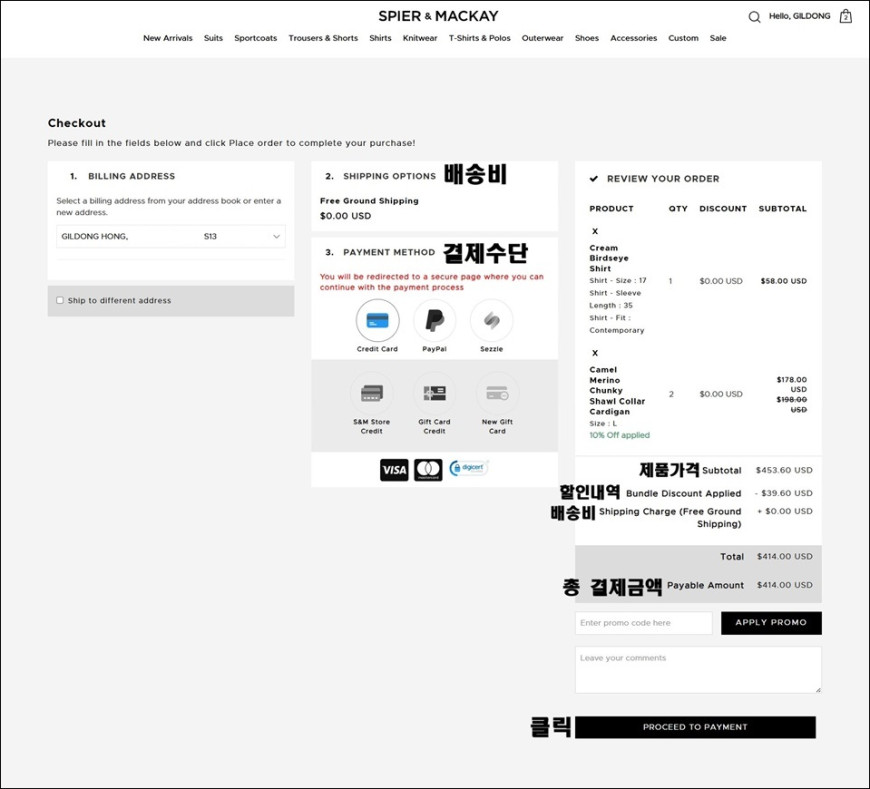Open Knitwear menu
Viewport: 870px width, 789px height.
point(420,38)
